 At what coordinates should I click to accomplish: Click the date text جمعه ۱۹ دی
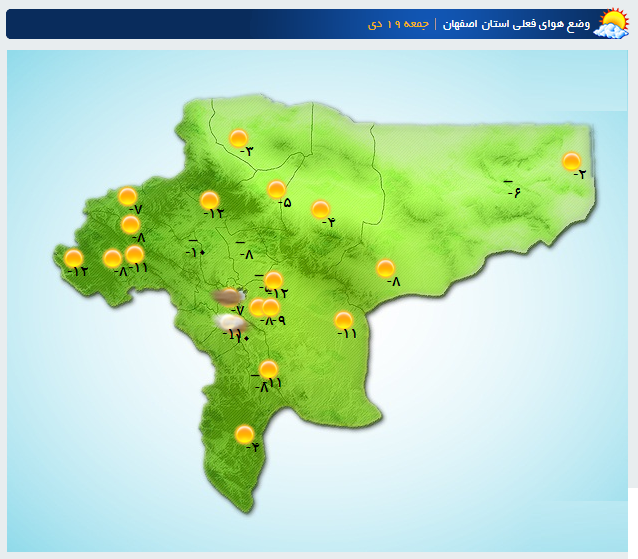tap(398, 24)
